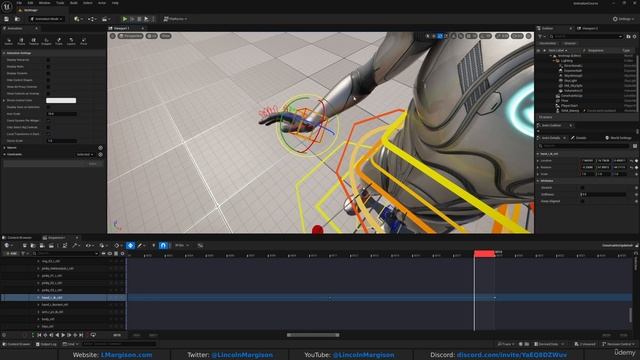Click the Details property matrix grid icon

click(x=635, y=146)
